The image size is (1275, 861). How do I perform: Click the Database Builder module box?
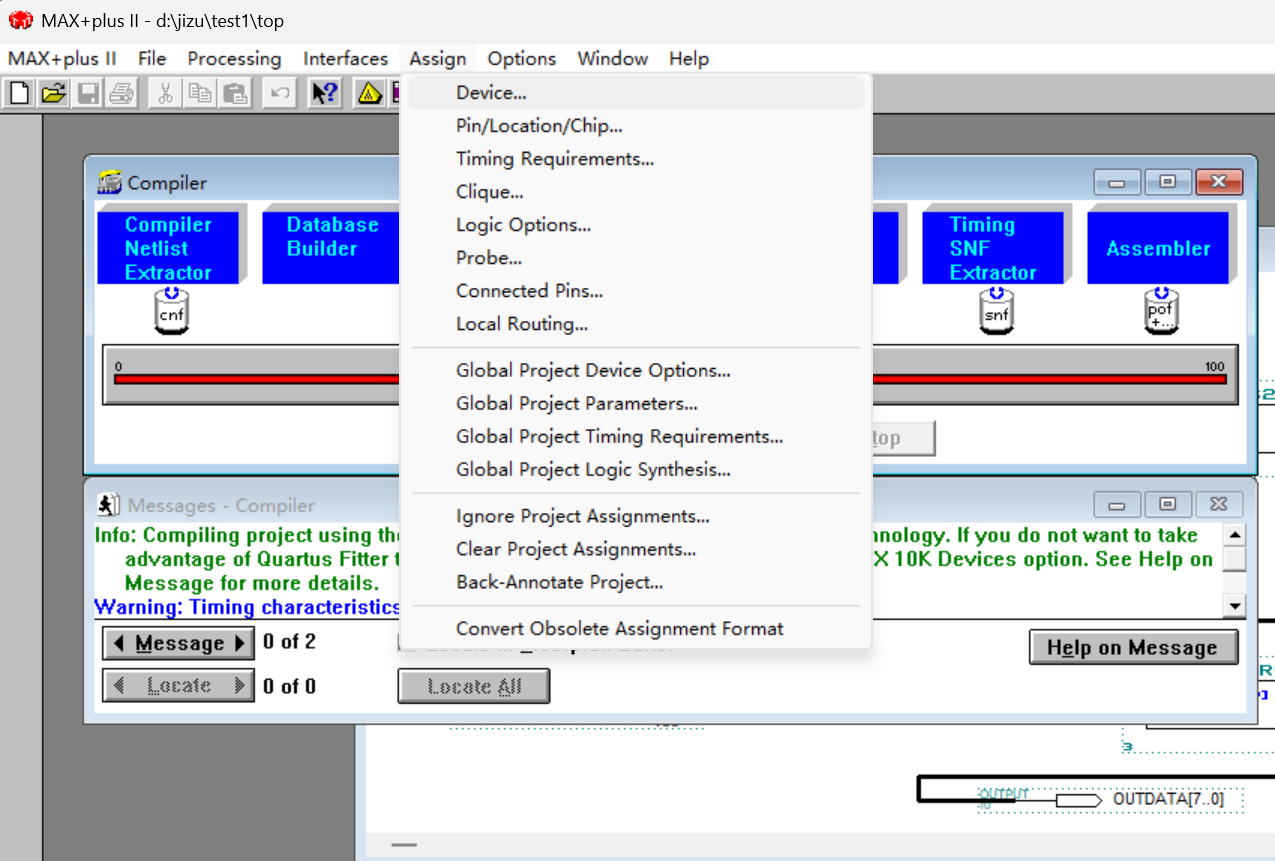pos(332,248)
